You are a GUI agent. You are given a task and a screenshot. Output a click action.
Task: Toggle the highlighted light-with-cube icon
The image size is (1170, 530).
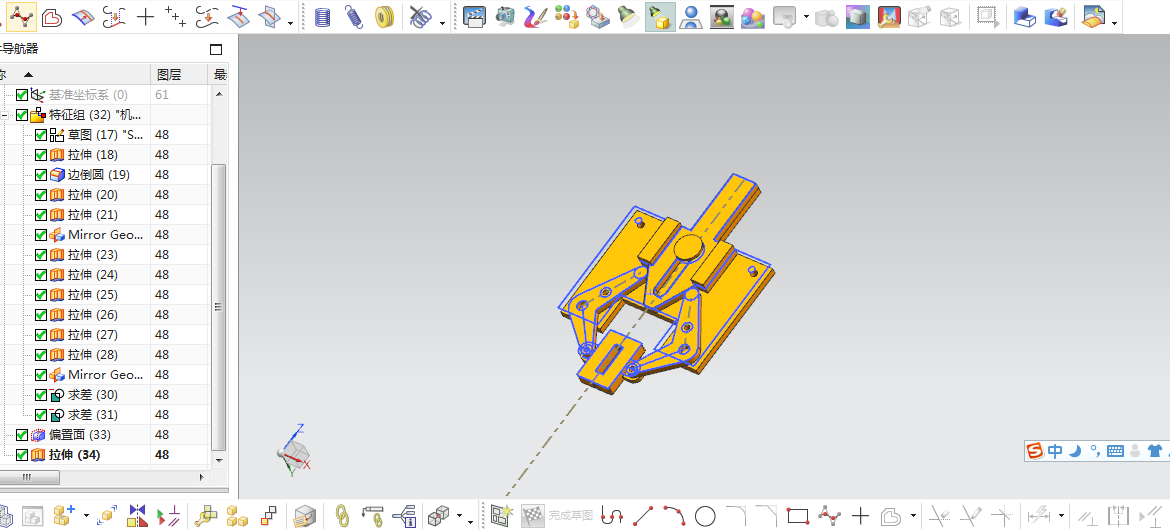661,16
